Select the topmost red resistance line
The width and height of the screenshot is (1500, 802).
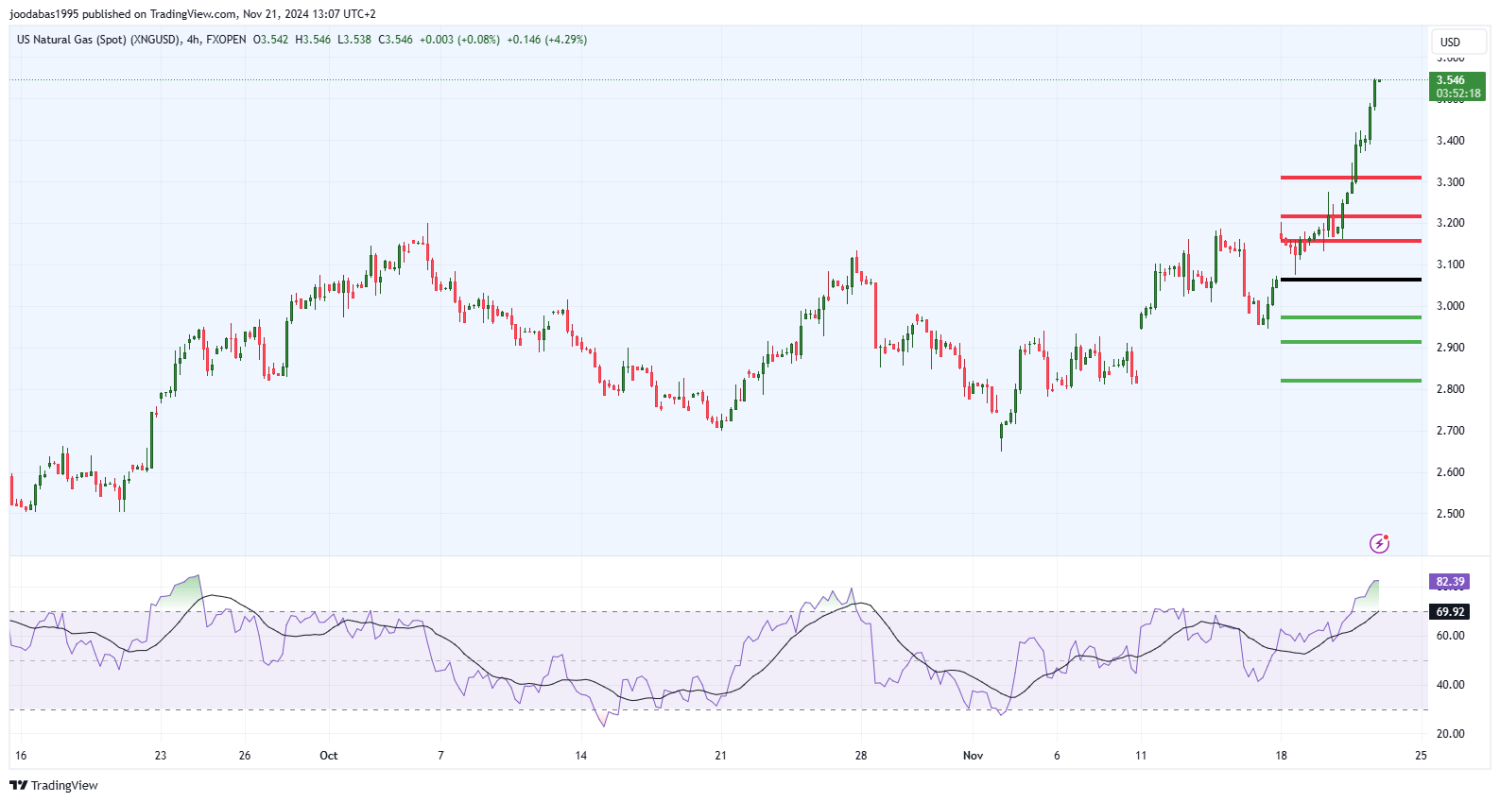pos(1350,178)
